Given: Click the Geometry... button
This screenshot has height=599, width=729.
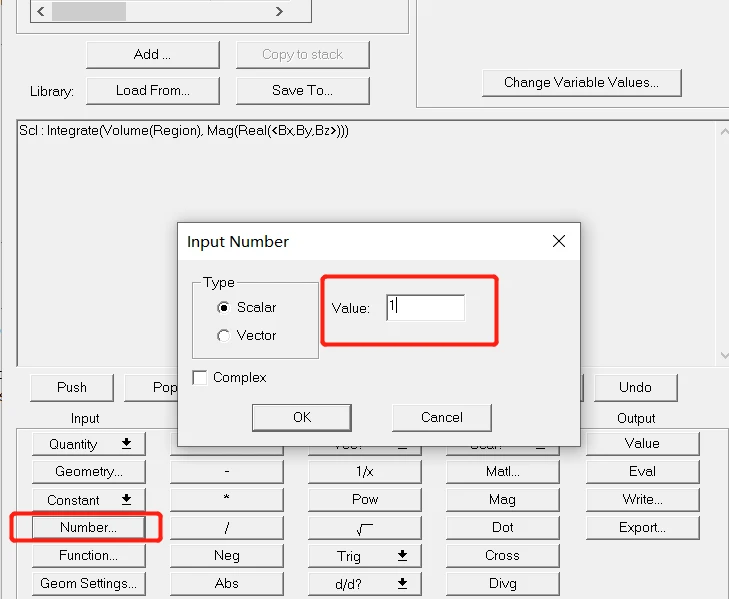Looking at the screenshot, I should (x=89, y=472).
